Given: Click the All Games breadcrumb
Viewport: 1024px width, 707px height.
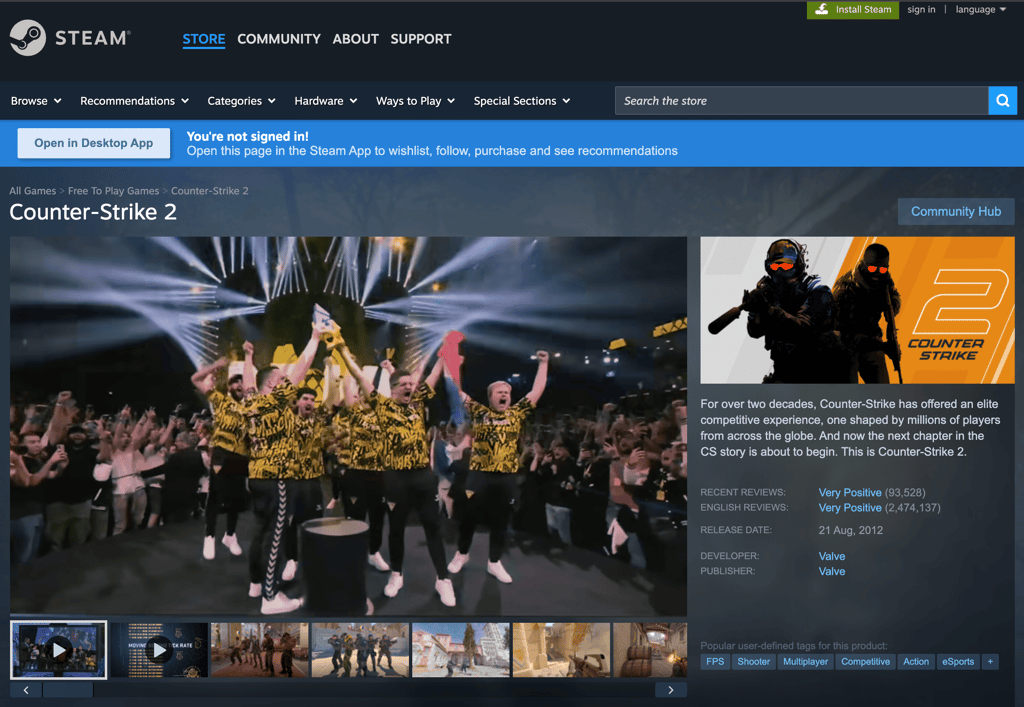Looking at the screenshot, I should [x=33, y=191].
